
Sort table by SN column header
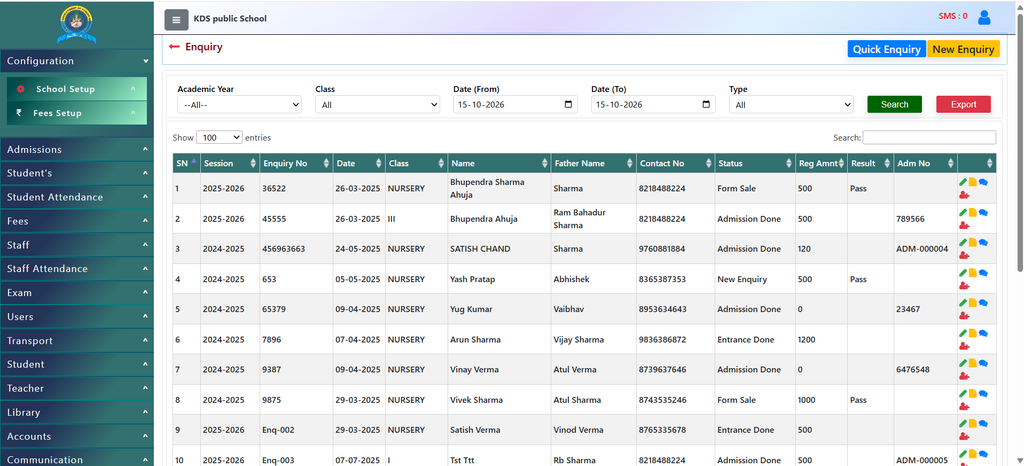point(186,163)
